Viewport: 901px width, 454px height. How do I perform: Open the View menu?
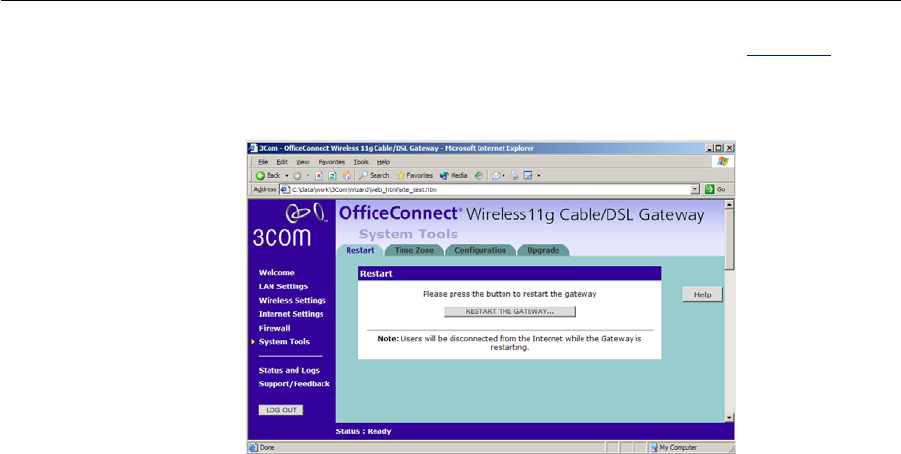point(303,162)
